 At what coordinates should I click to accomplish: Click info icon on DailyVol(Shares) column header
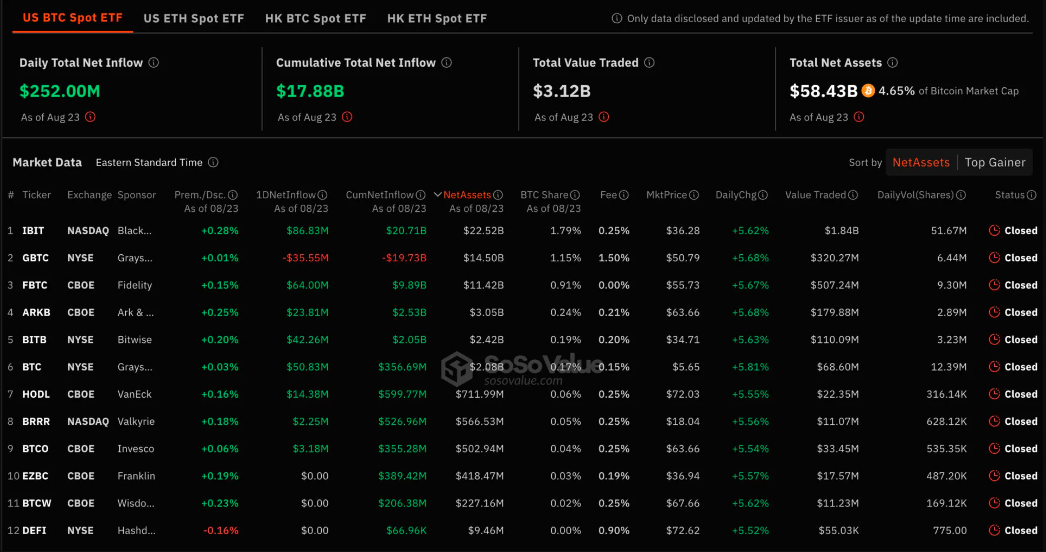(x=961, y=195)
